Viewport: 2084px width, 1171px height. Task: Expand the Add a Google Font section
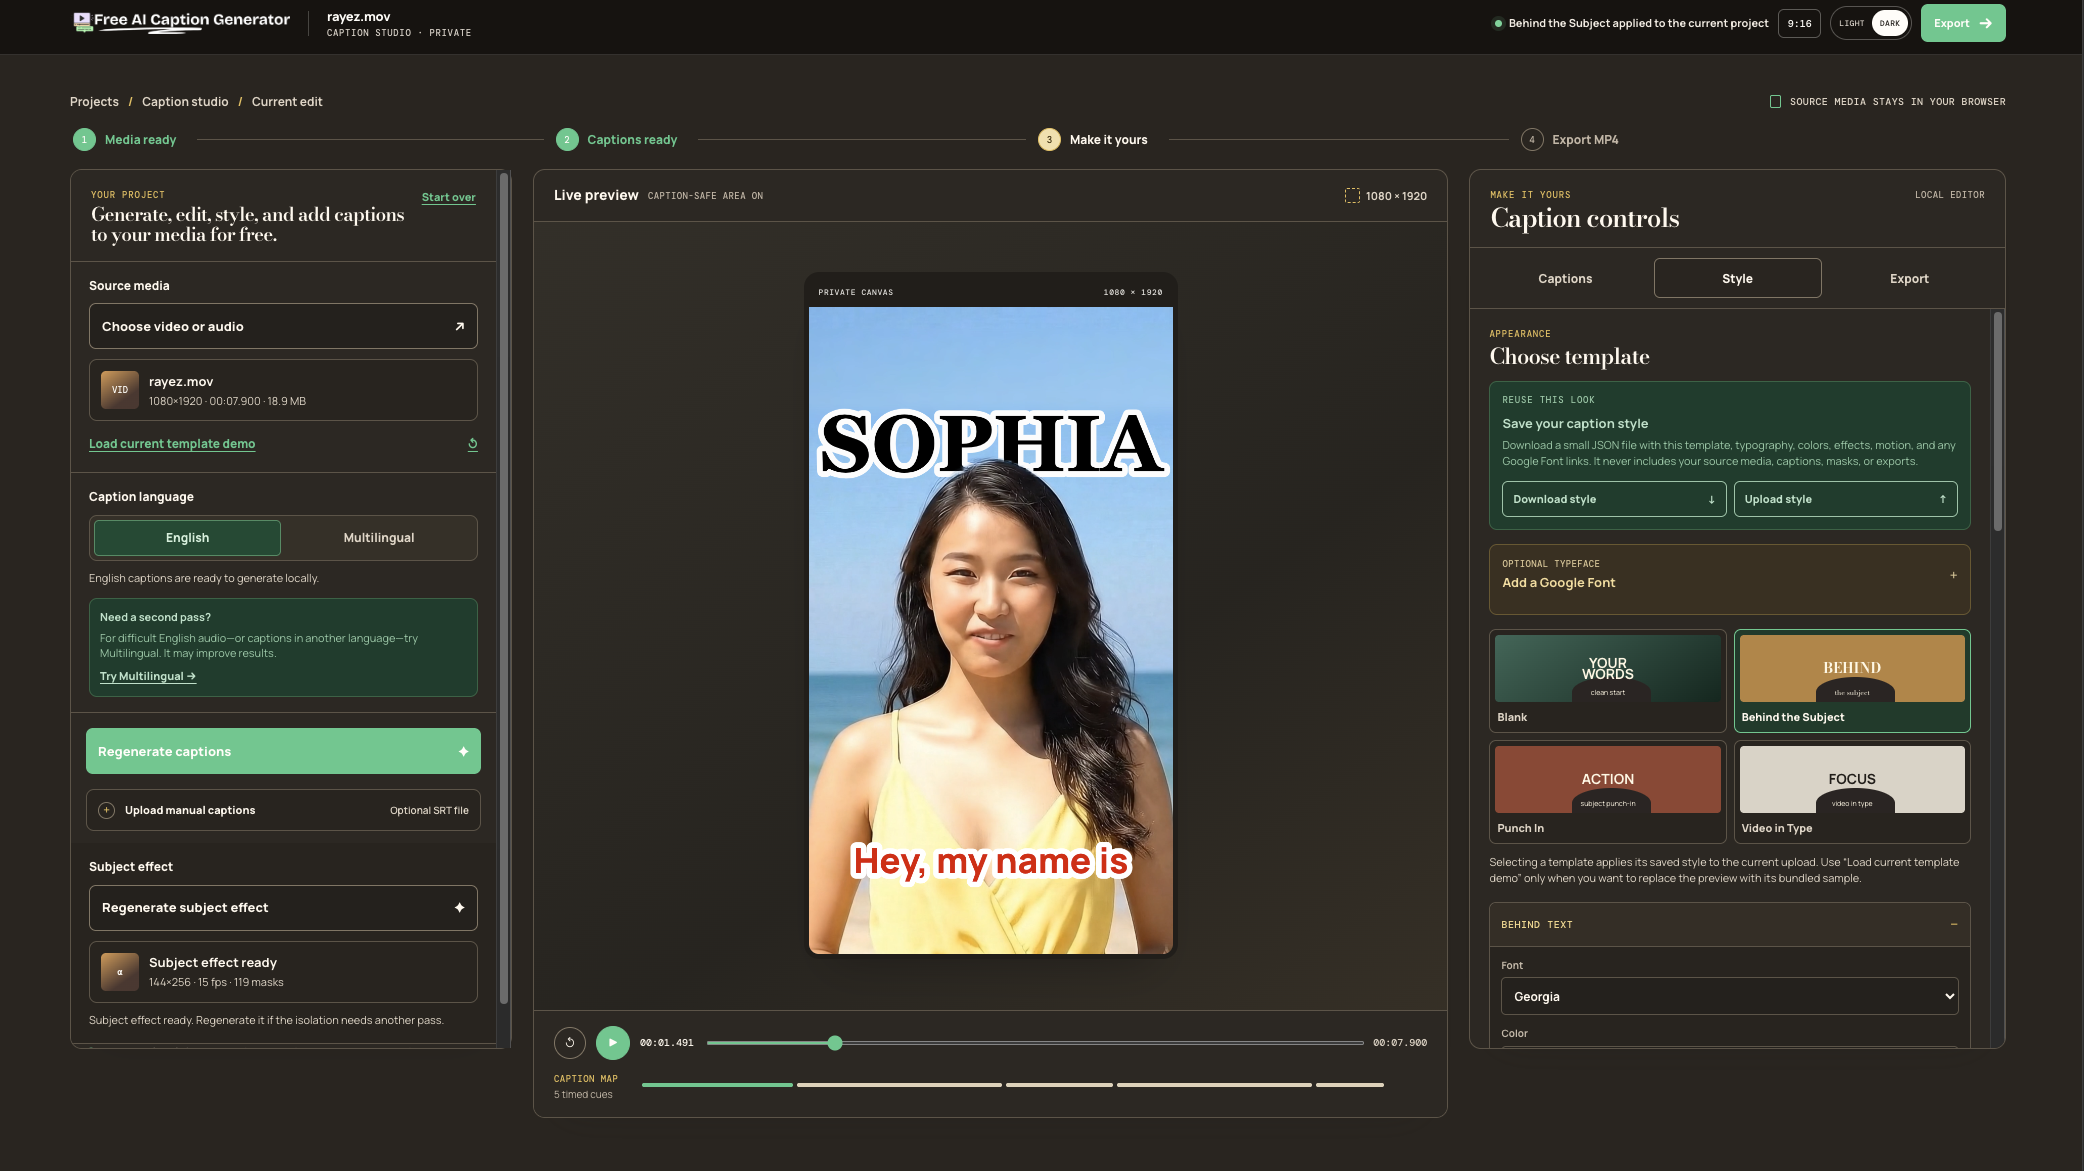coord(1729,579)
